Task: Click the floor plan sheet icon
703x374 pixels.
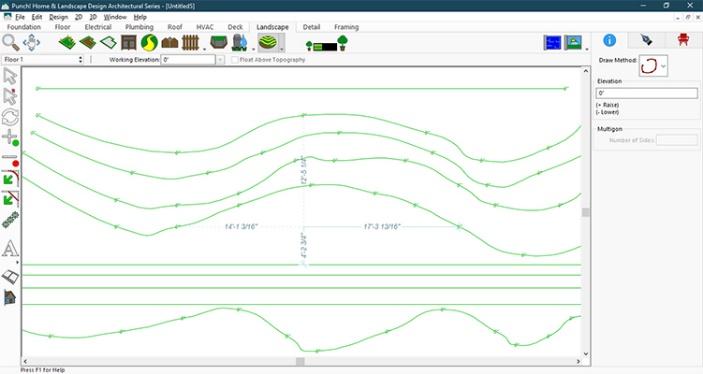Action: tap(10, 277)
